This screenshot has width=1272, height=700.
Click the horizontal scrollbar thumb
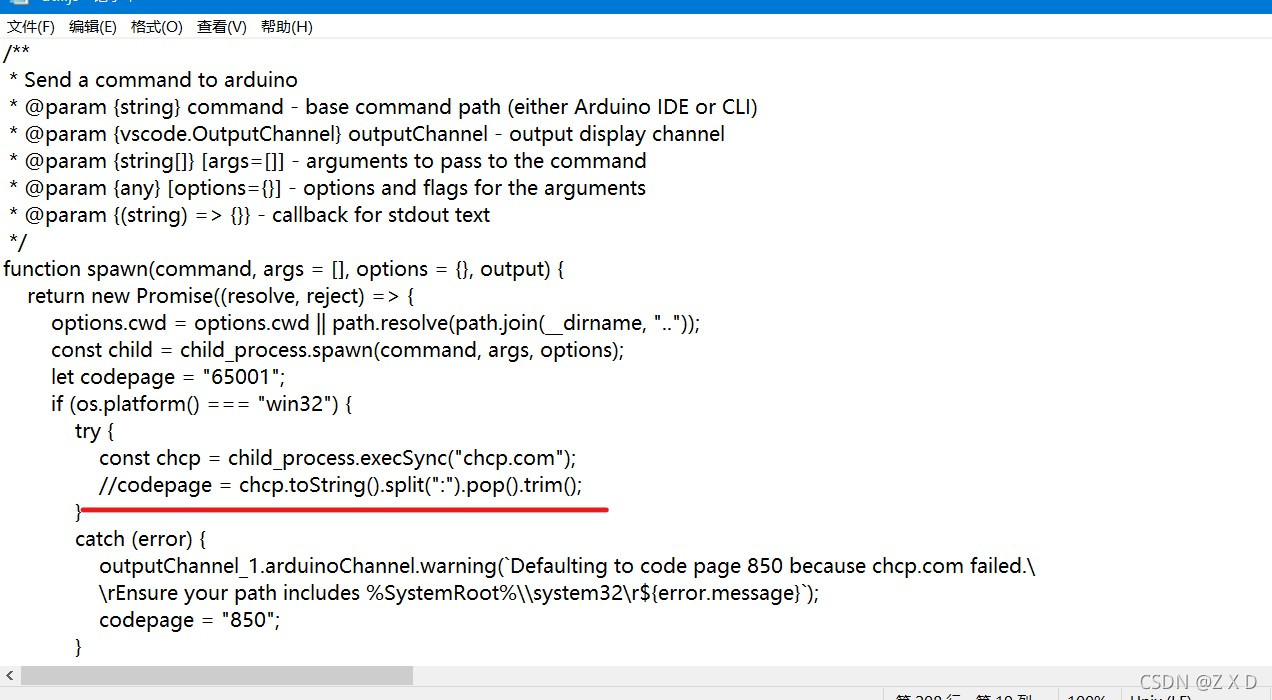click(217, 676)
